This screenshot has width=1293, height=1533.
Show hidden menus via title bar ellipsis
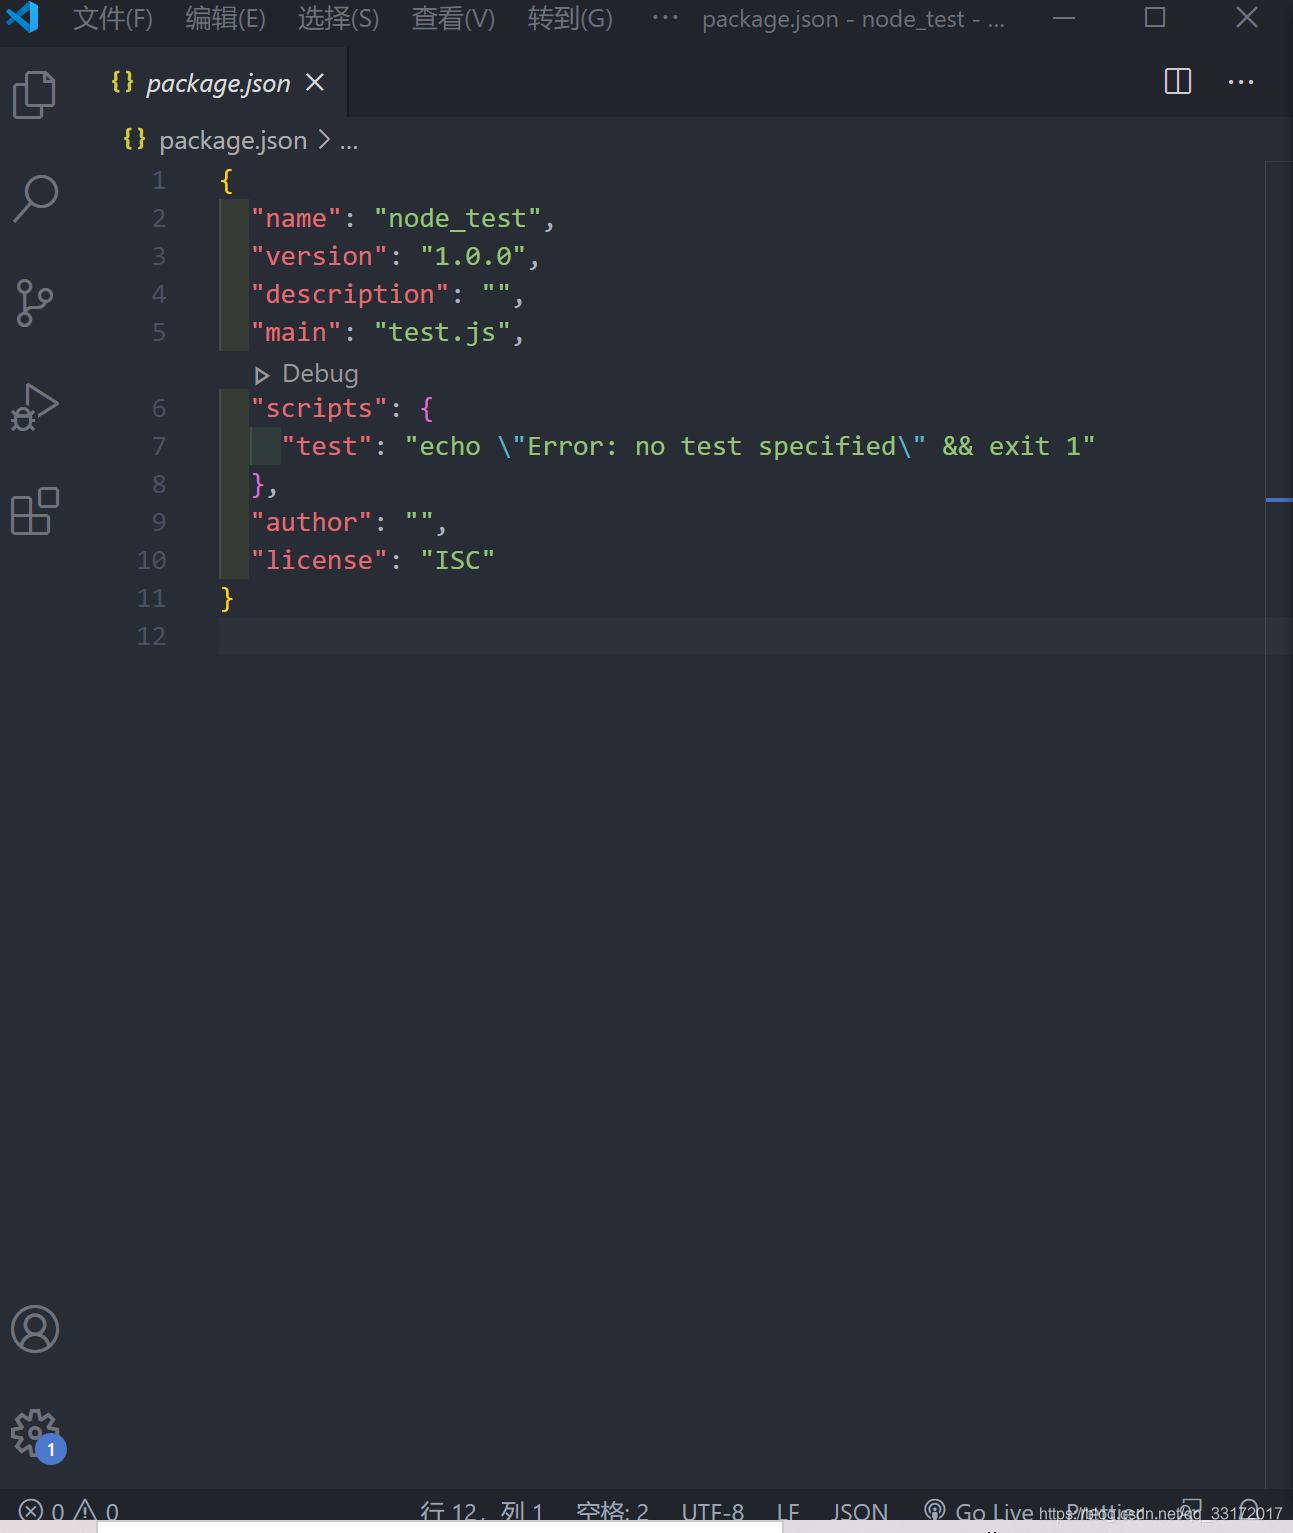coord(665,17)
